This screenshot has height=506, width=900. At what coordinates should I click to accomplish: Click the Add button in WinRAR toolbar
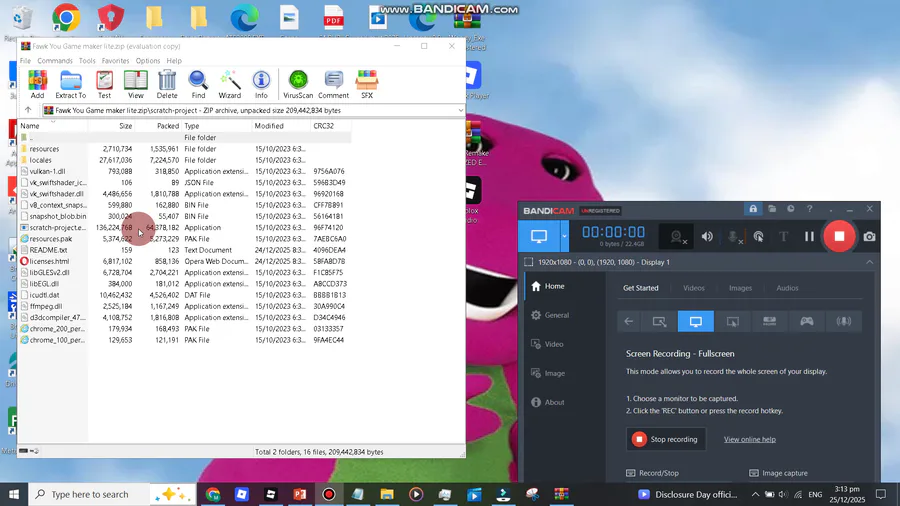pos(37,84)
